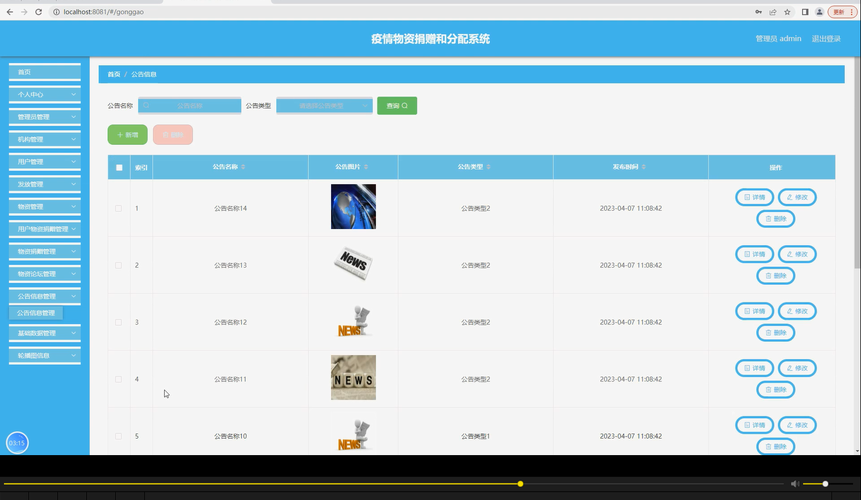Sort by 发布时间 column arrows
This screenshot has width=861, height=500.
[x=644, y=167]
